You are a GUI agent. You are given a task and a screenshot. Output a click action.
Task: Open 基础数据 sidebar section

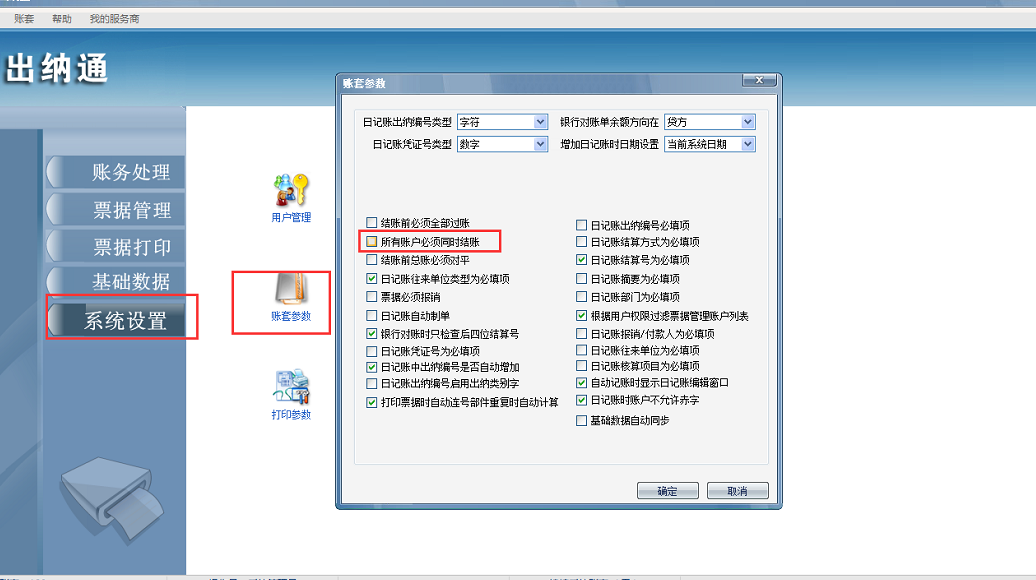116,282
